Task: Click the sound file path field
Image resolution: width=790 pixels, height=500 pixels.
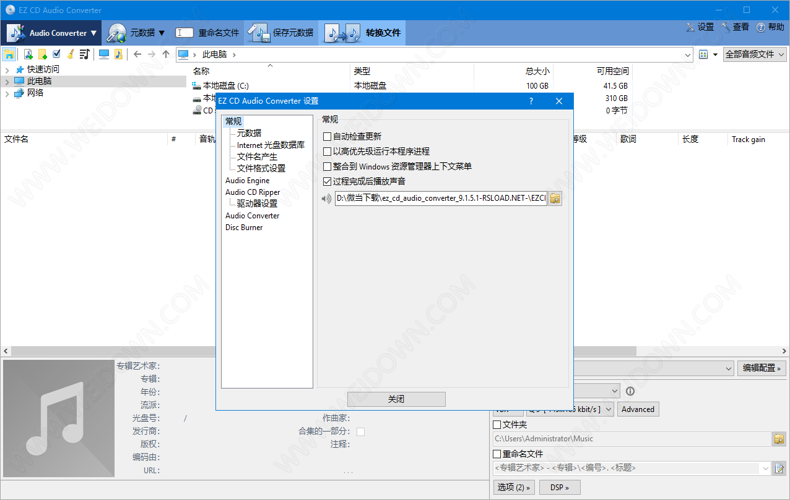Action: point(441,199)
